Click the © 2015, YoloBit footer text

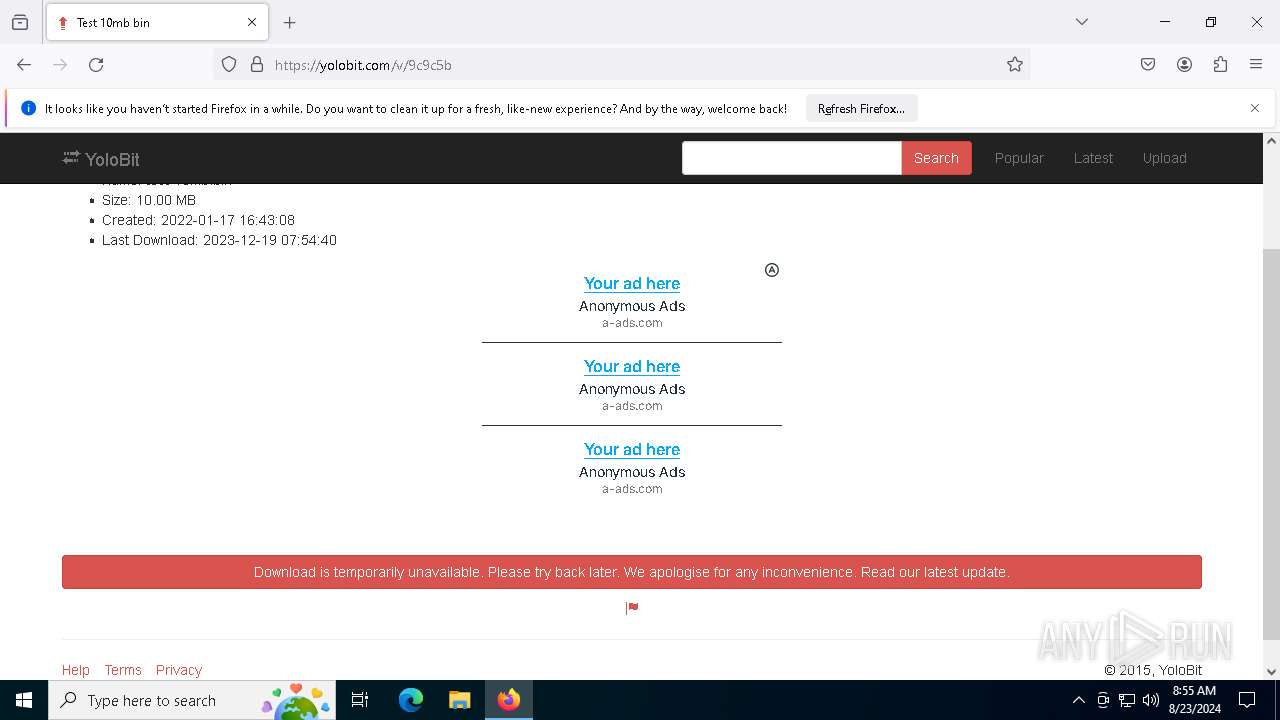(1153, 670)
